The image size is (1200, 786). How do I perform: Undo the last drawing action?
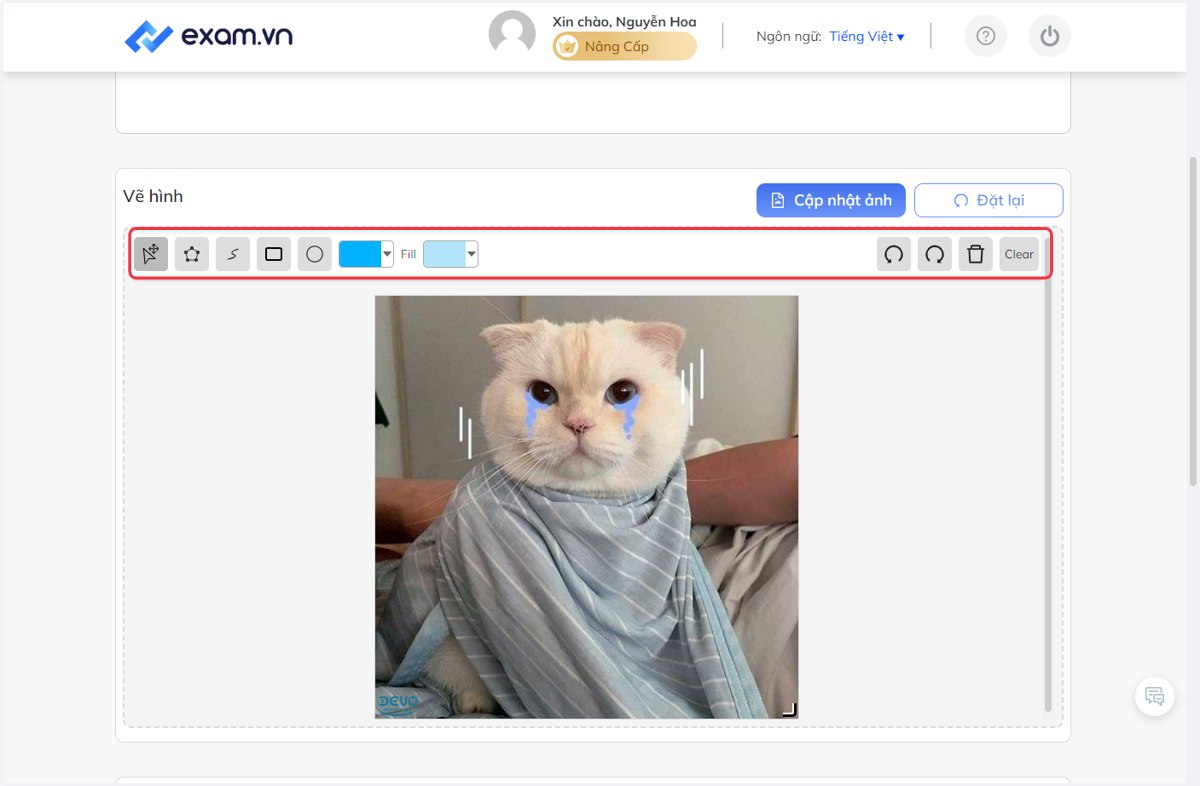[x=894, y=254]
